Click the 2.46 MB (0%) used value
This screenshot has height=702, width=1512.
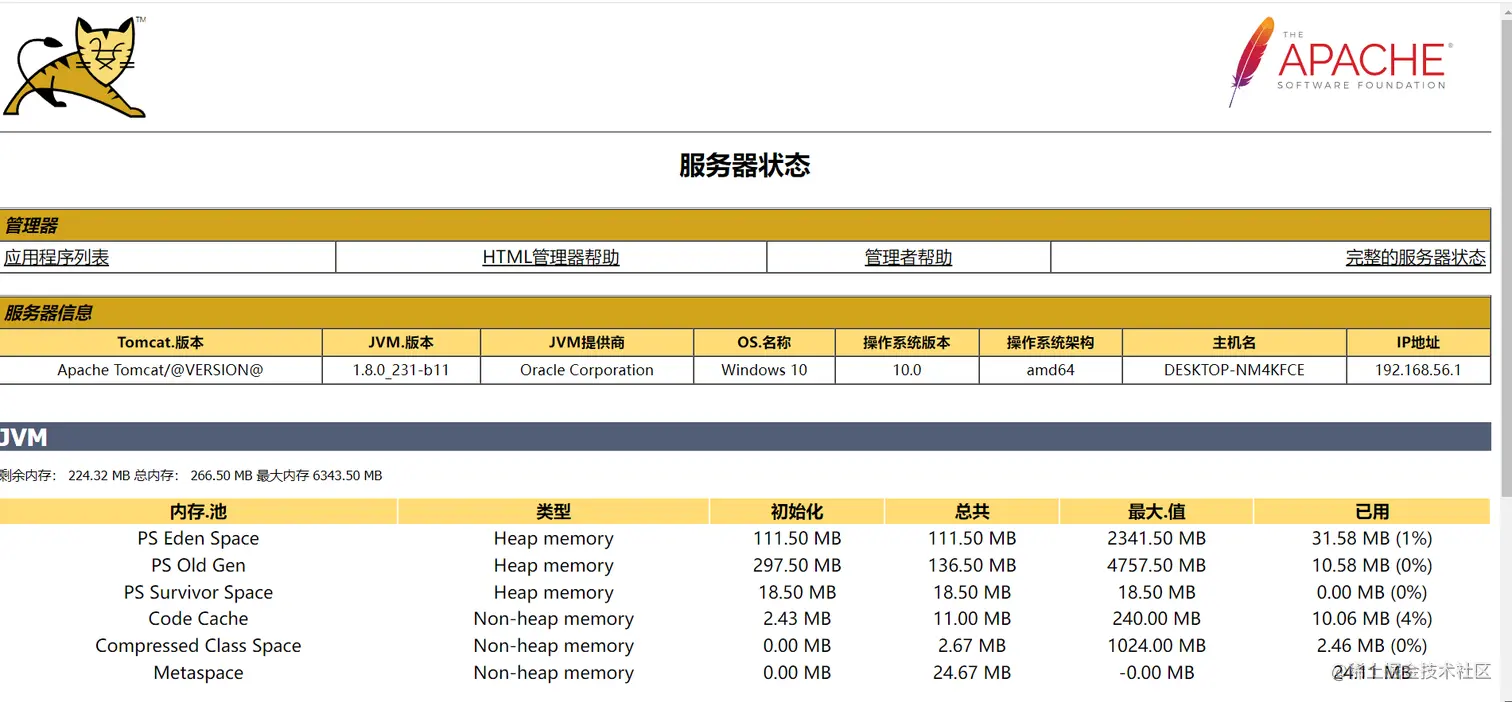tap(1372, 646)
